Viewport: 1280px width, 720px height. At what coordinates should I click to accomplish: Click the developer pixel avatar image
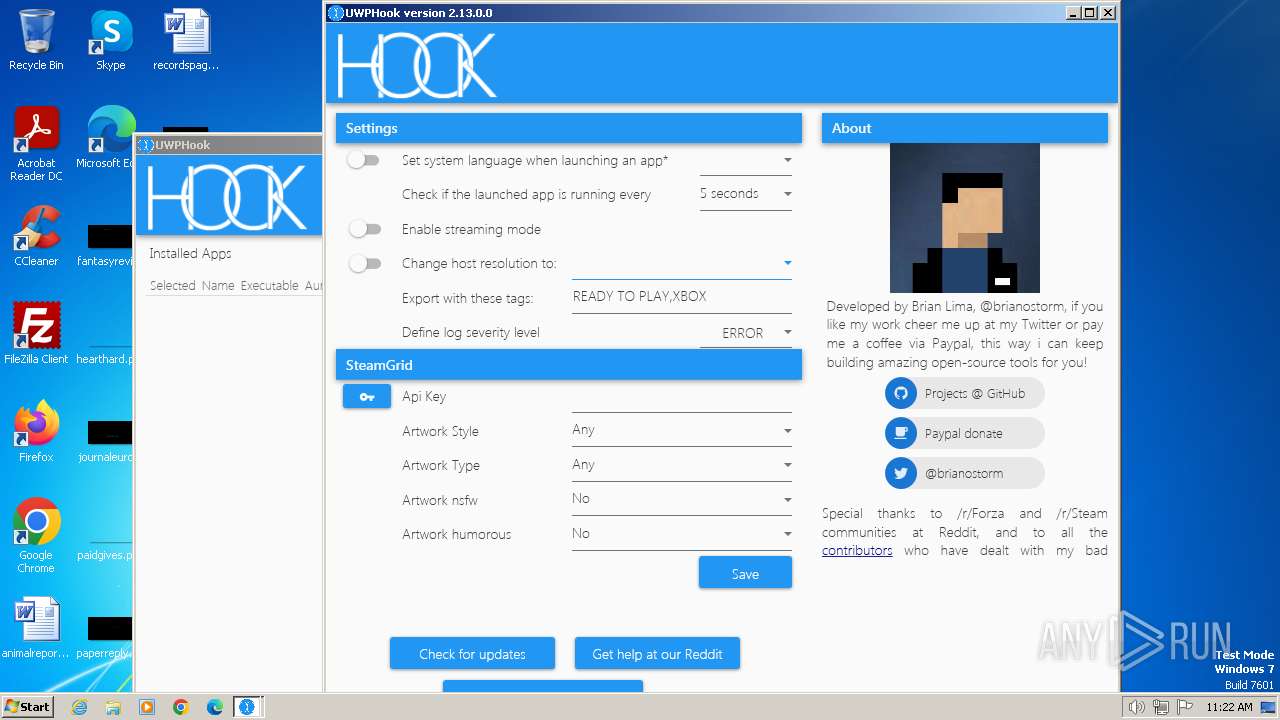point(965,218)
